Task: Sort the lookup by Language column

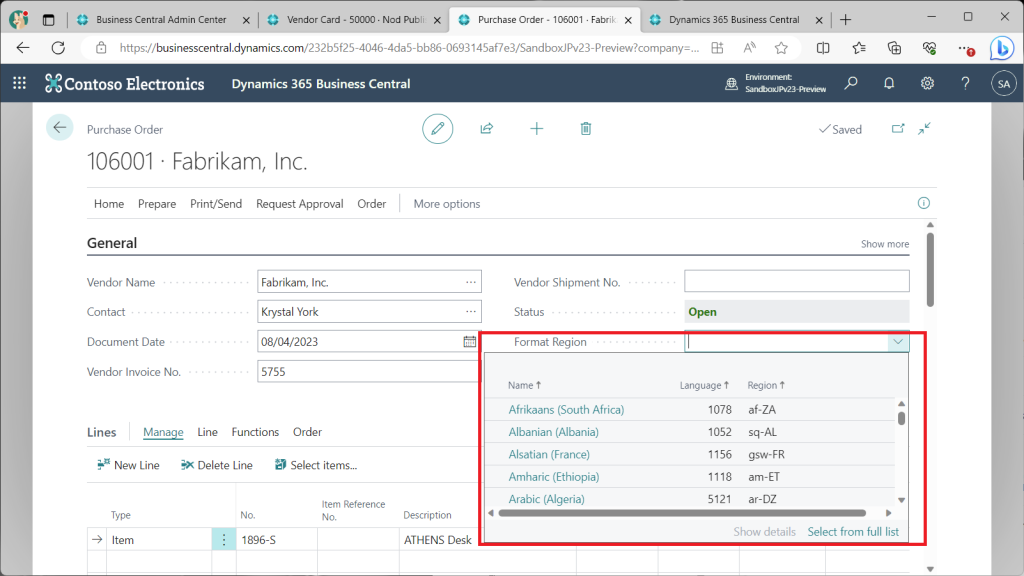Action: (704, 385)
